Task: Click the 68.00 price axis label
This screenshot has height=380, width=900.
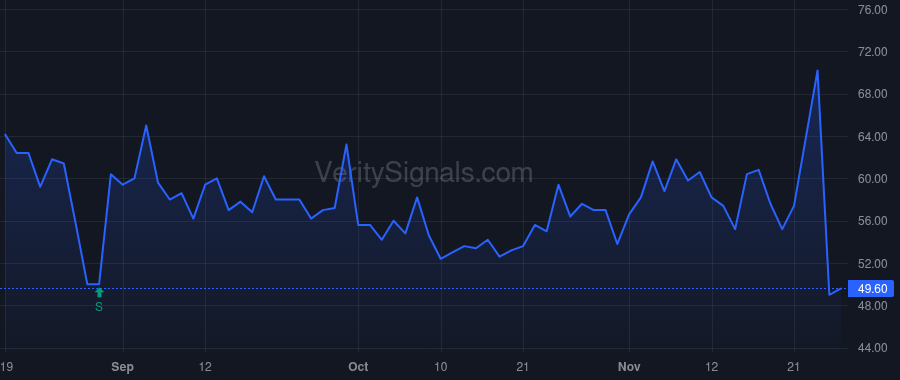Action: pos(871,94)
